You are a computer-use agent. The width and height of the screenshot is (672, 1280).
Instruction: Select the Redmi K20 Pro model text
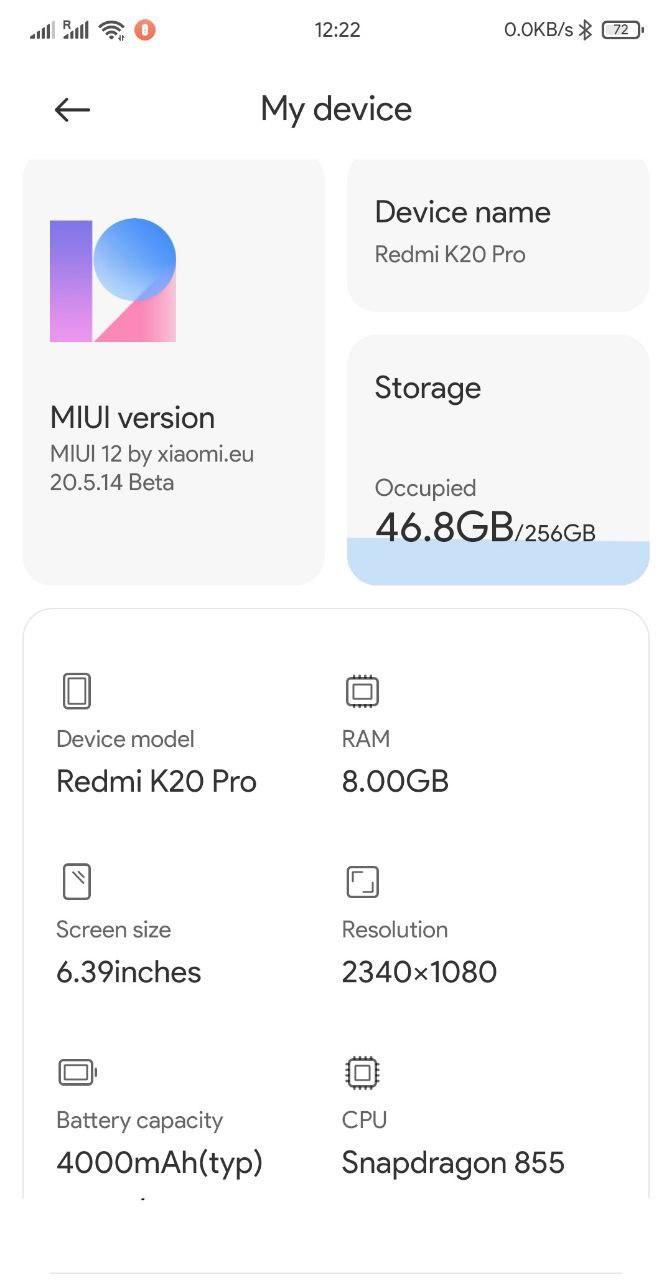click(x=156, y=781)
